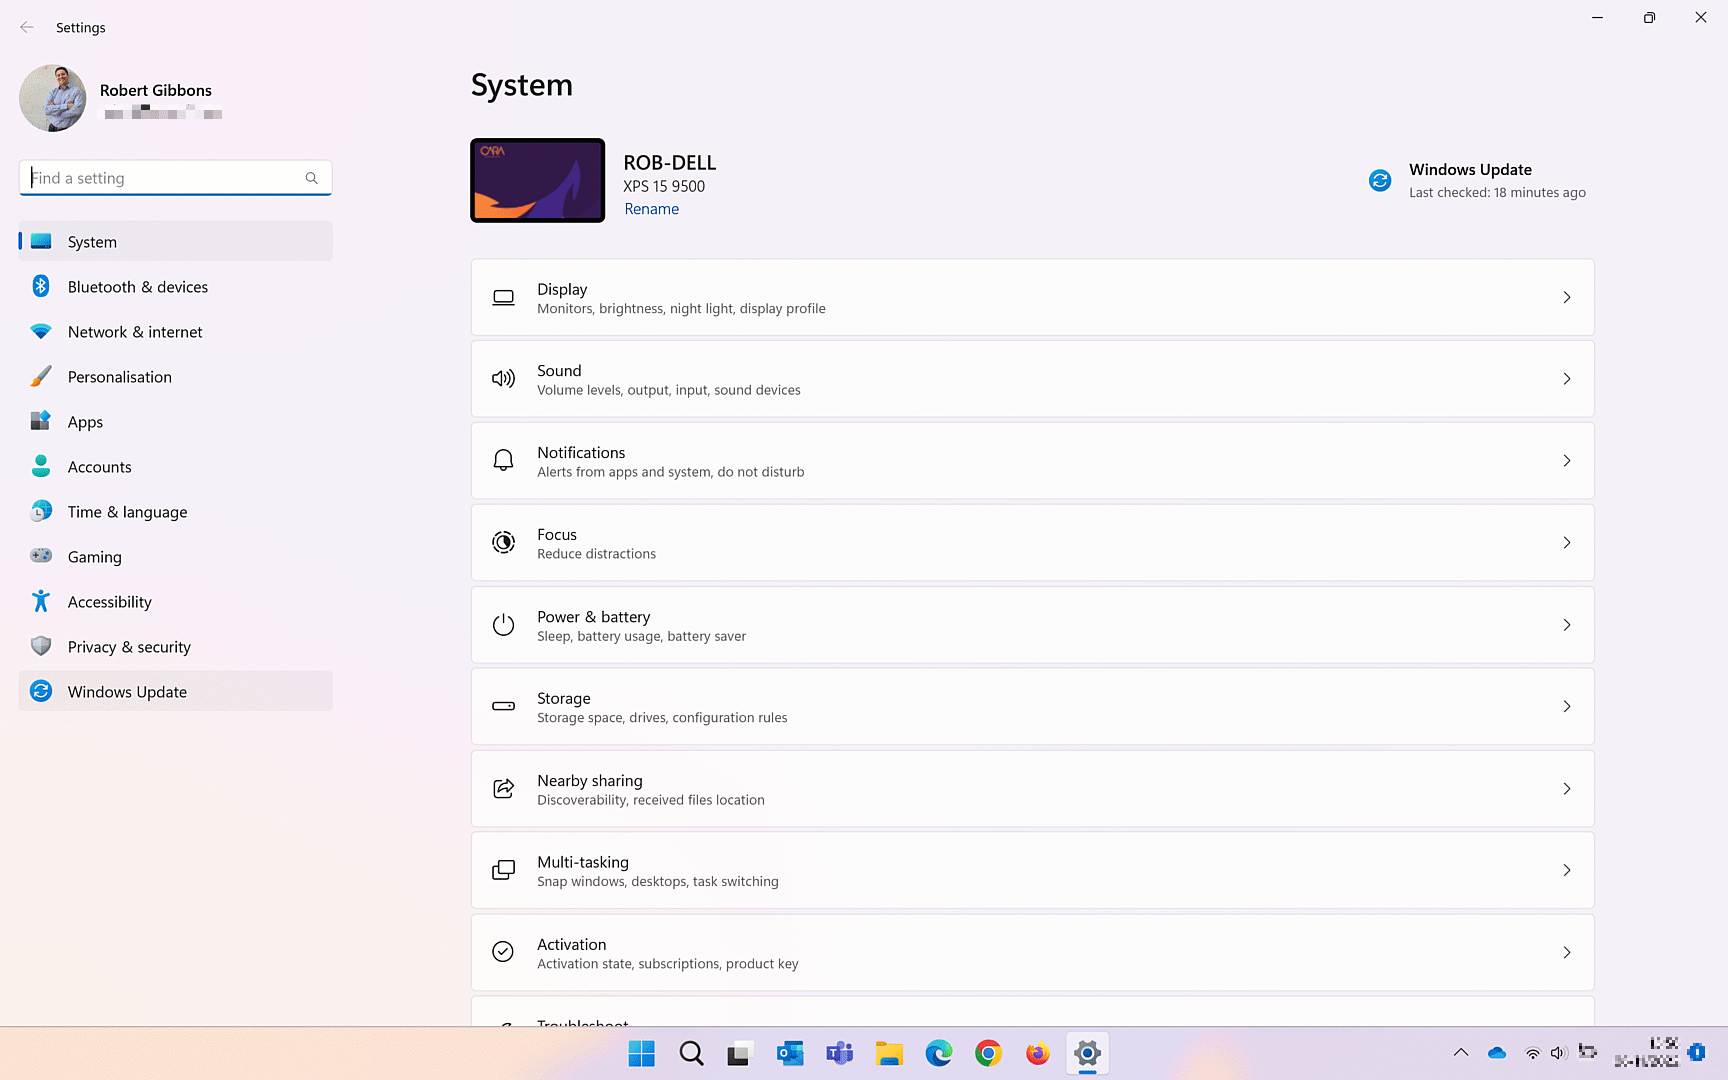Click the Sound speaker icon
Screen dimensions: 1728x1080
[x=503, y=379]
